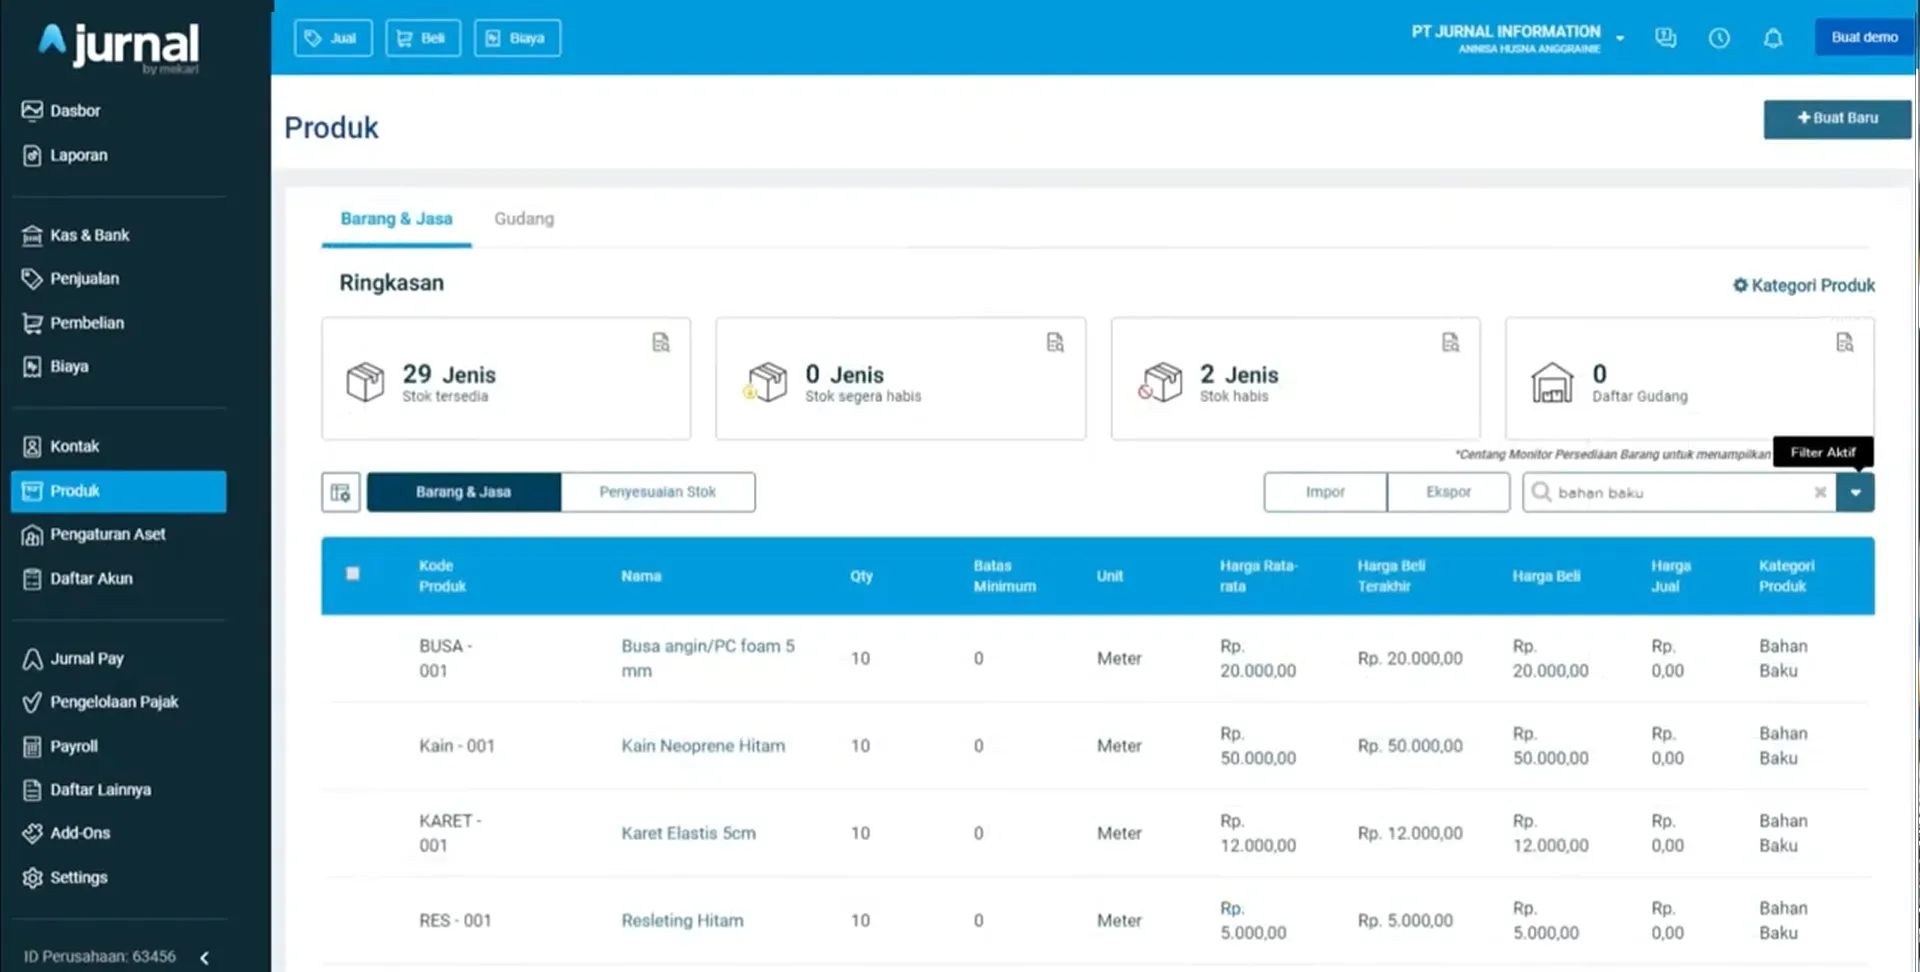Collapse the sidebar with the chevron

point(204,957)
